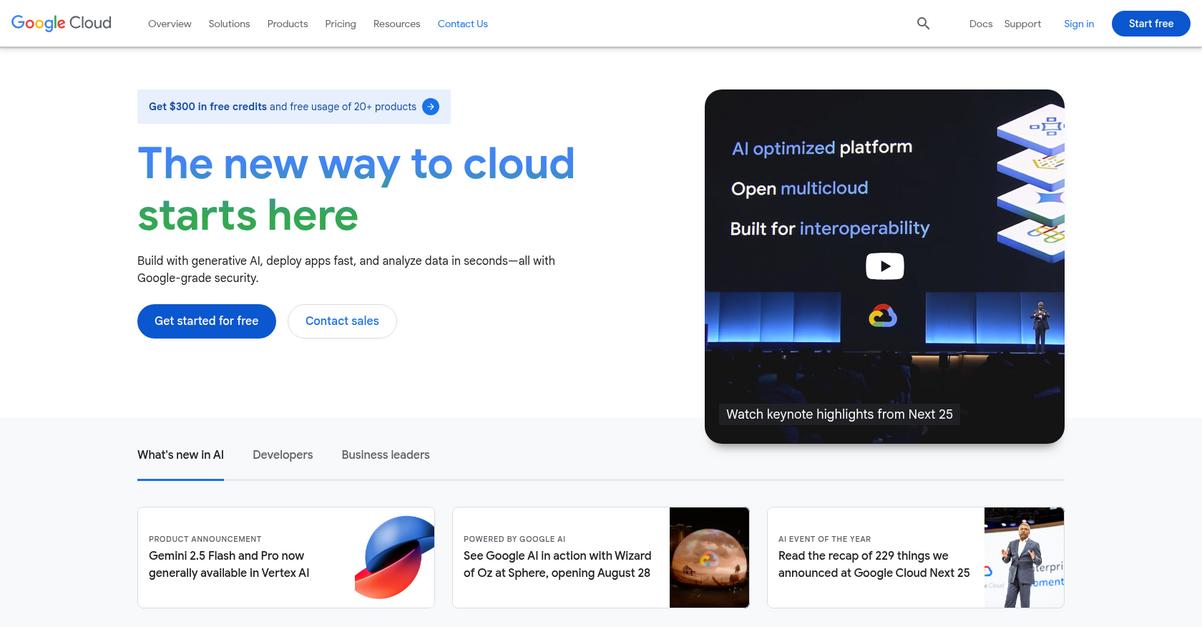Image resolution: width=1202 pixels, height=627 pixels.
Task: Click the Contact sales button
Action: tap(342, 321)
